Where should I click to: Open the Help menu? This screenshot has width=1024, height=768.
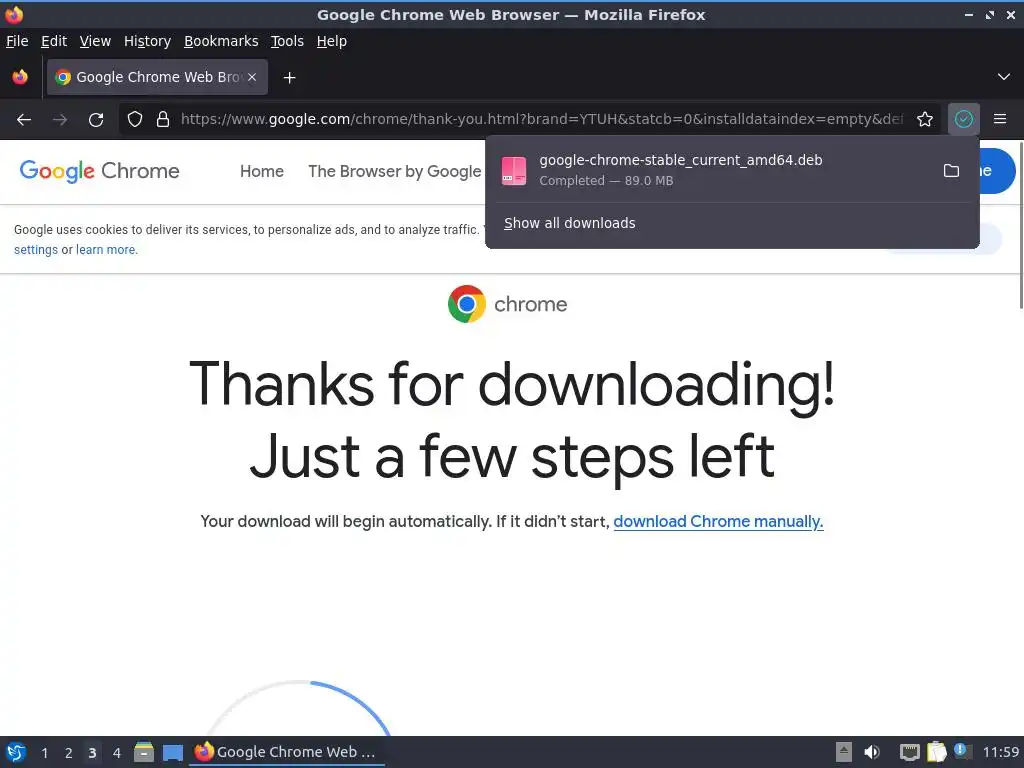[332, 41]
